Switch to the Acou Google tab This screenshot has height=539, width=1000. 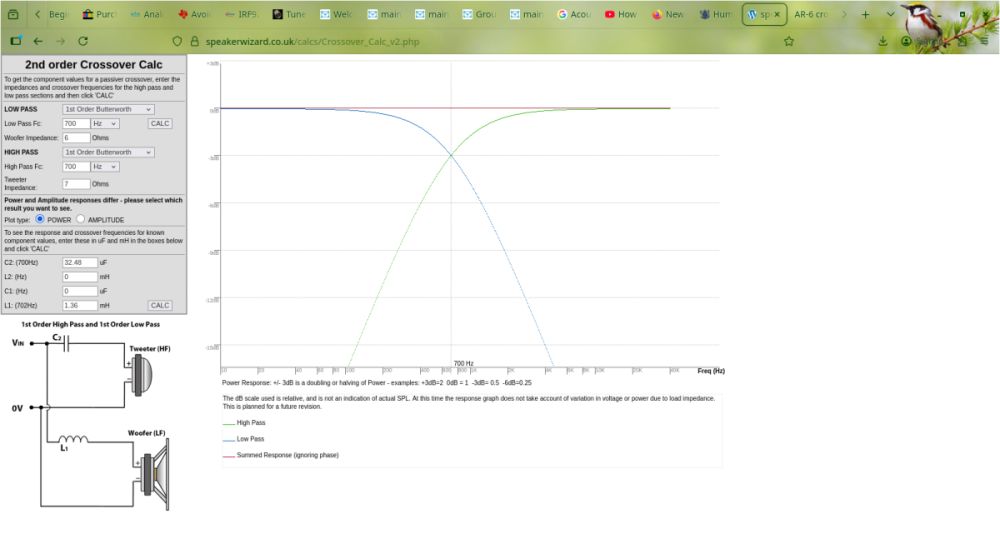click(575, 14)
